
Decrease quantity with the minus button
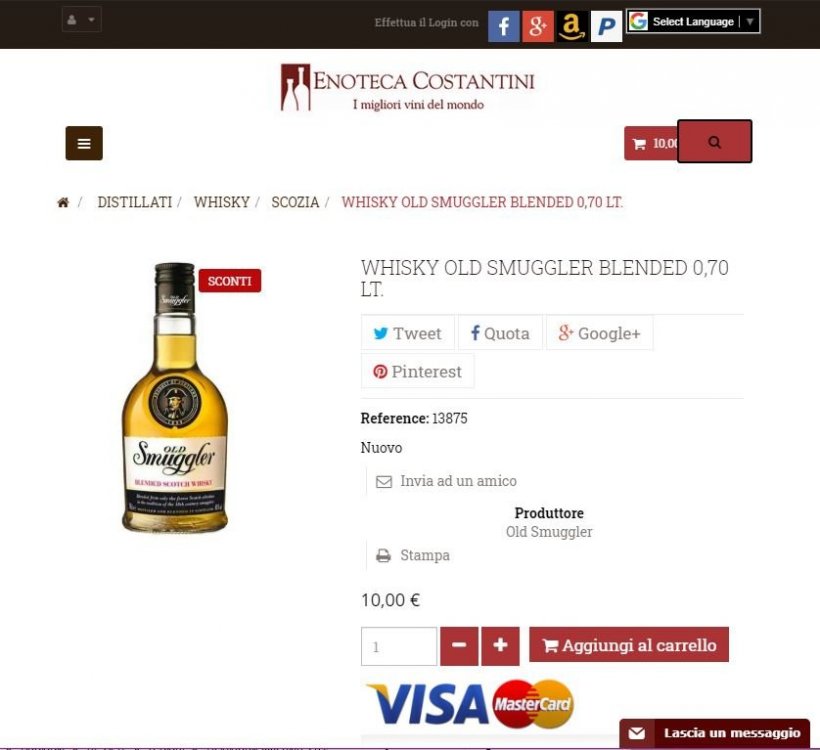[459, 646]
